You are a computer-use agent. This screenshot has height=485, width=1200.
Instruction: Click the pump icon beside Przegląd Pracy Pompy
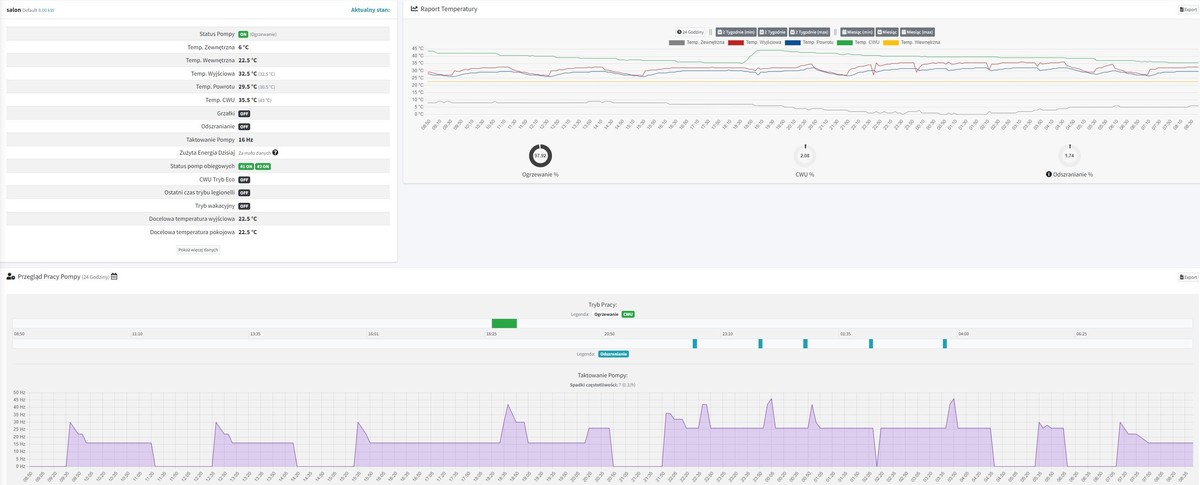point(10,276)
